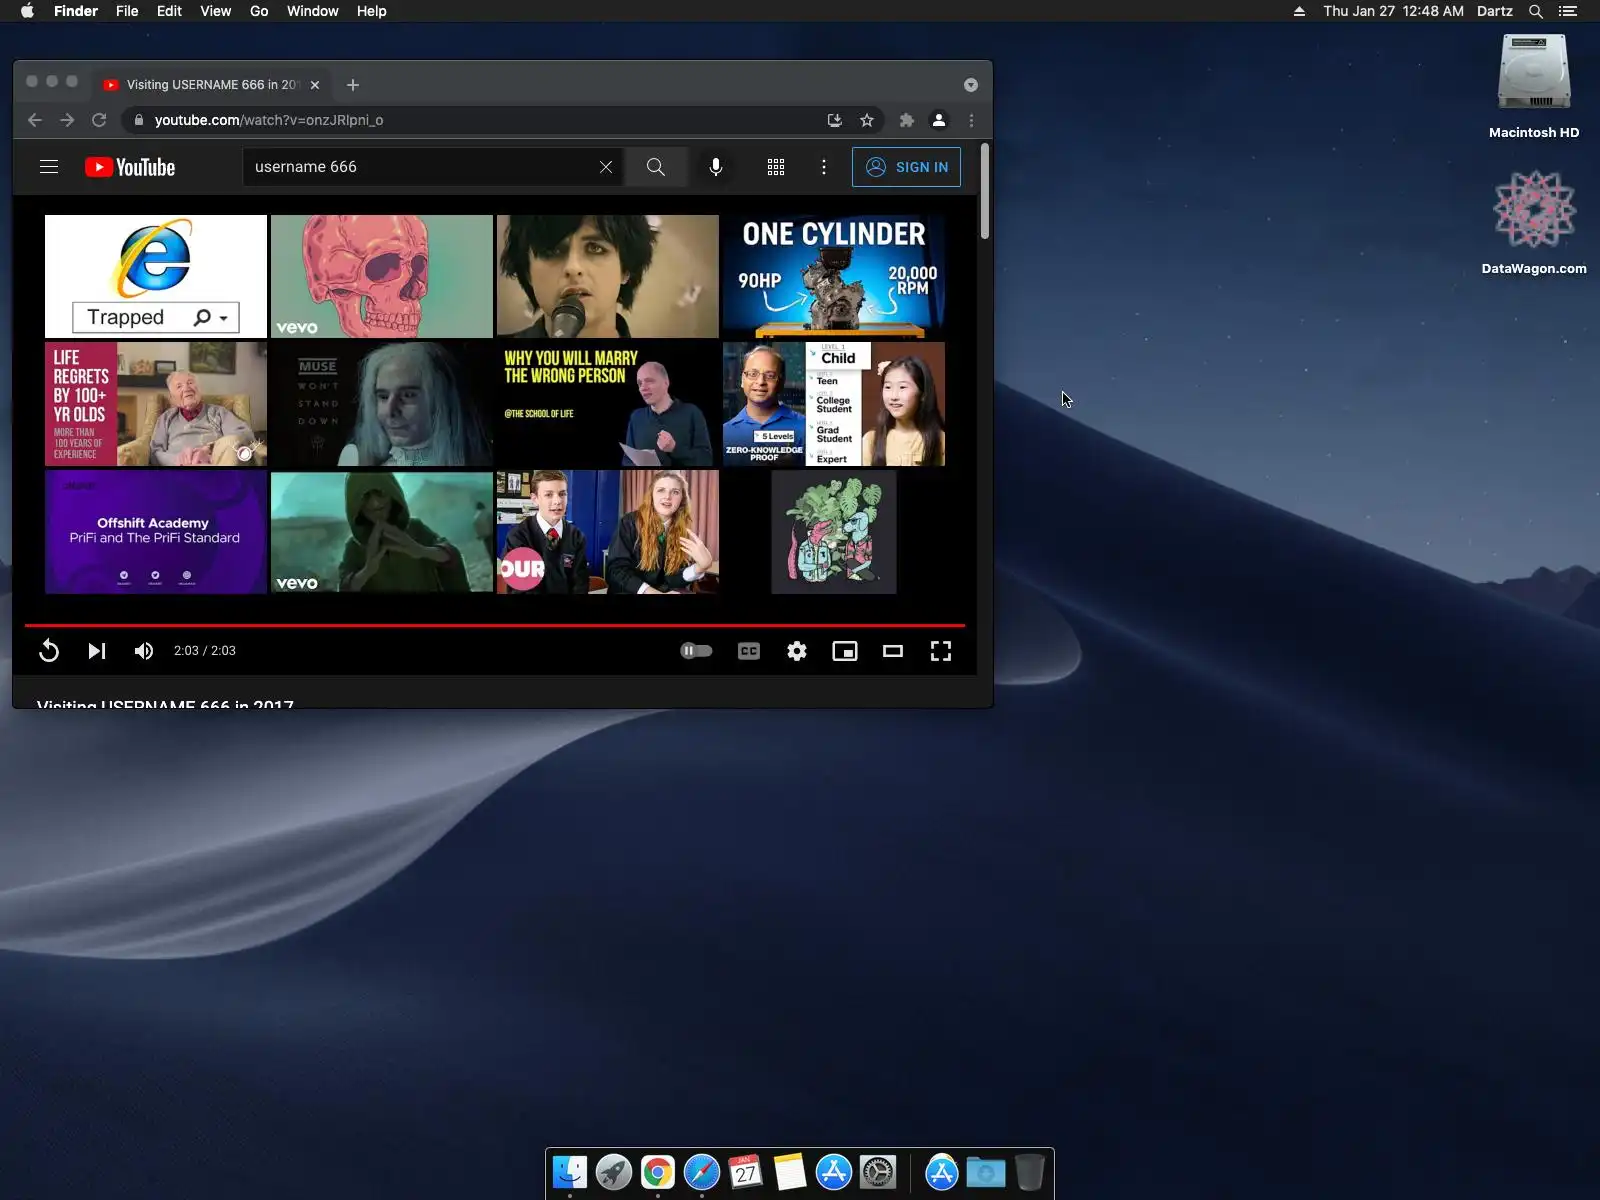Screen dimensions: 1600x1200
Task: Install app icon in address bar
Action: [x=835, y=120]
